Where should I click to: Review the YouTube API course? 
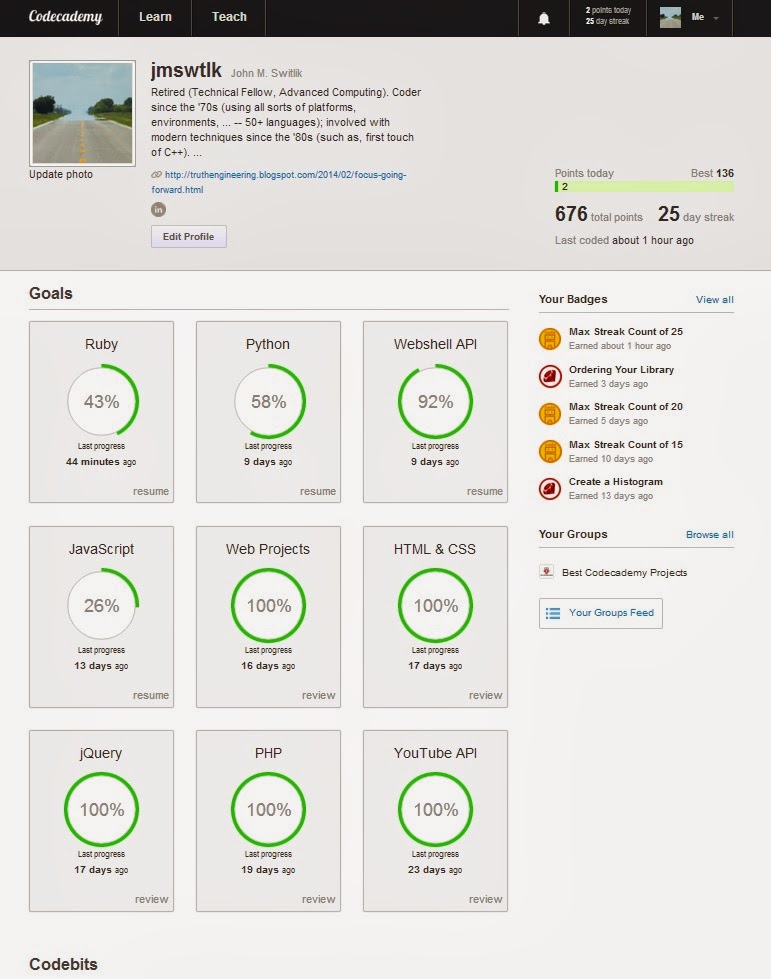485,899
